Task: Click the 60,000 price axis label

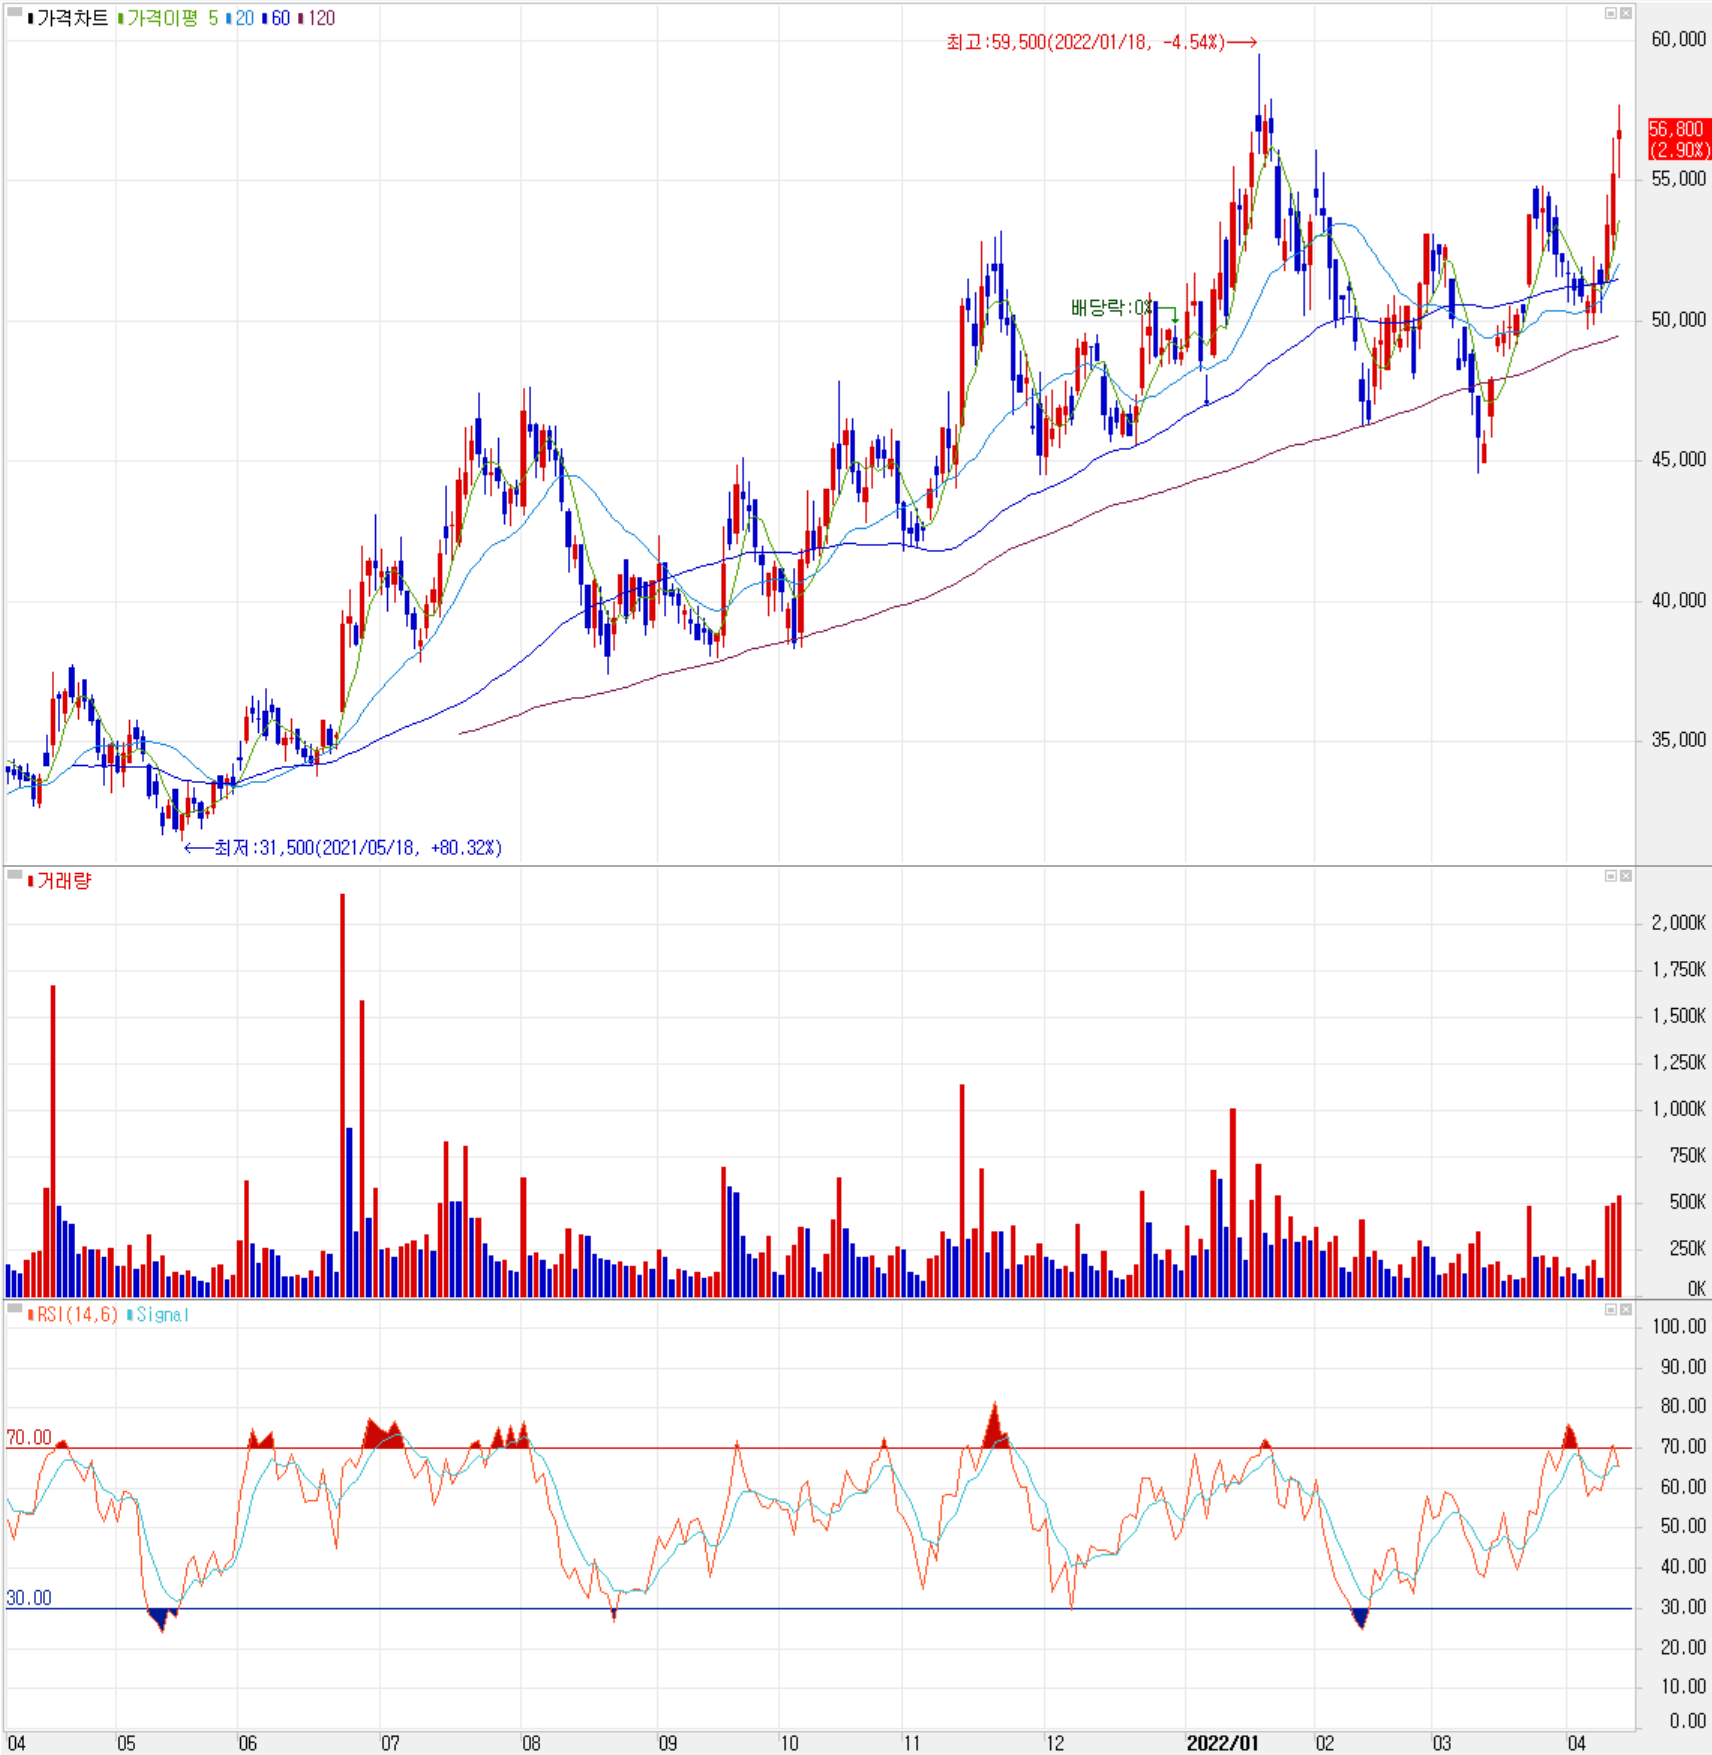Action: [1678, 39]
